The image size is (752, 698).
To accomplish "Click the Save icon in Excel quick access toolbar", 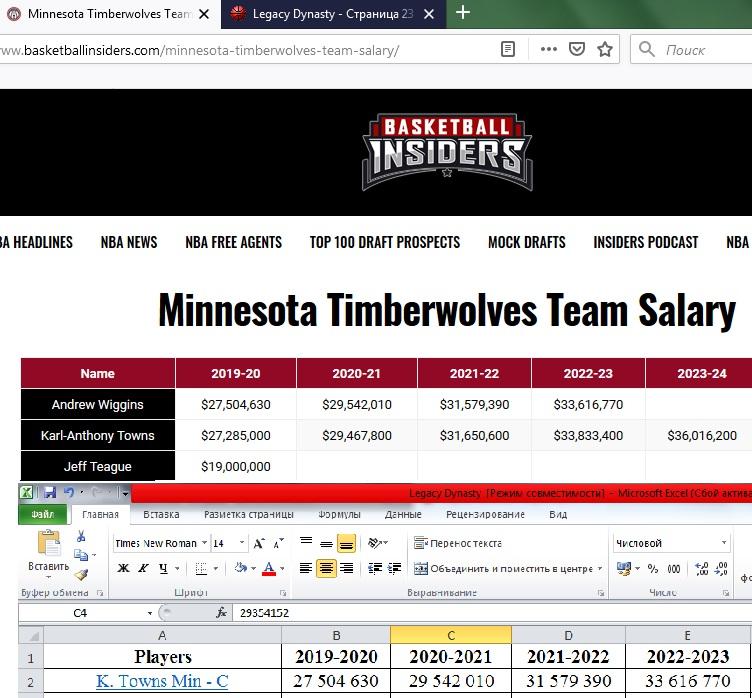I will click(x=49, y=492).
